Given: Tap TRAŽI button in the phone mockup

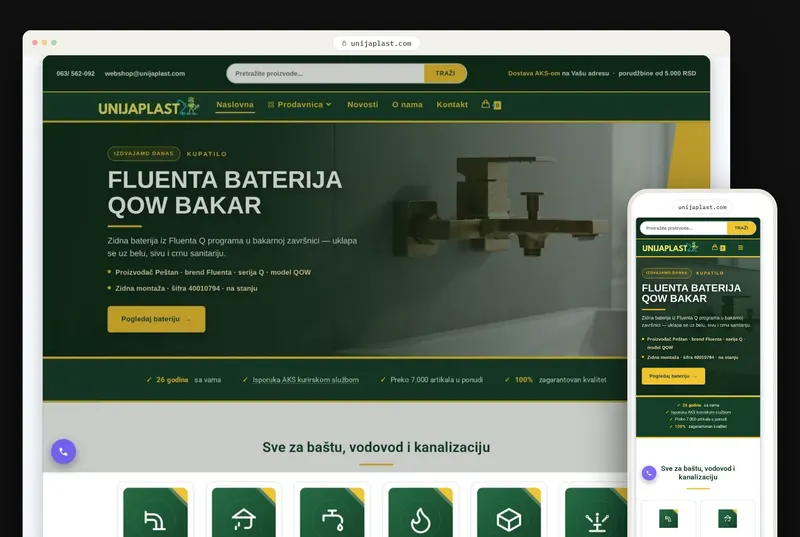Looking at the screenshot, I should click(741, 228).
